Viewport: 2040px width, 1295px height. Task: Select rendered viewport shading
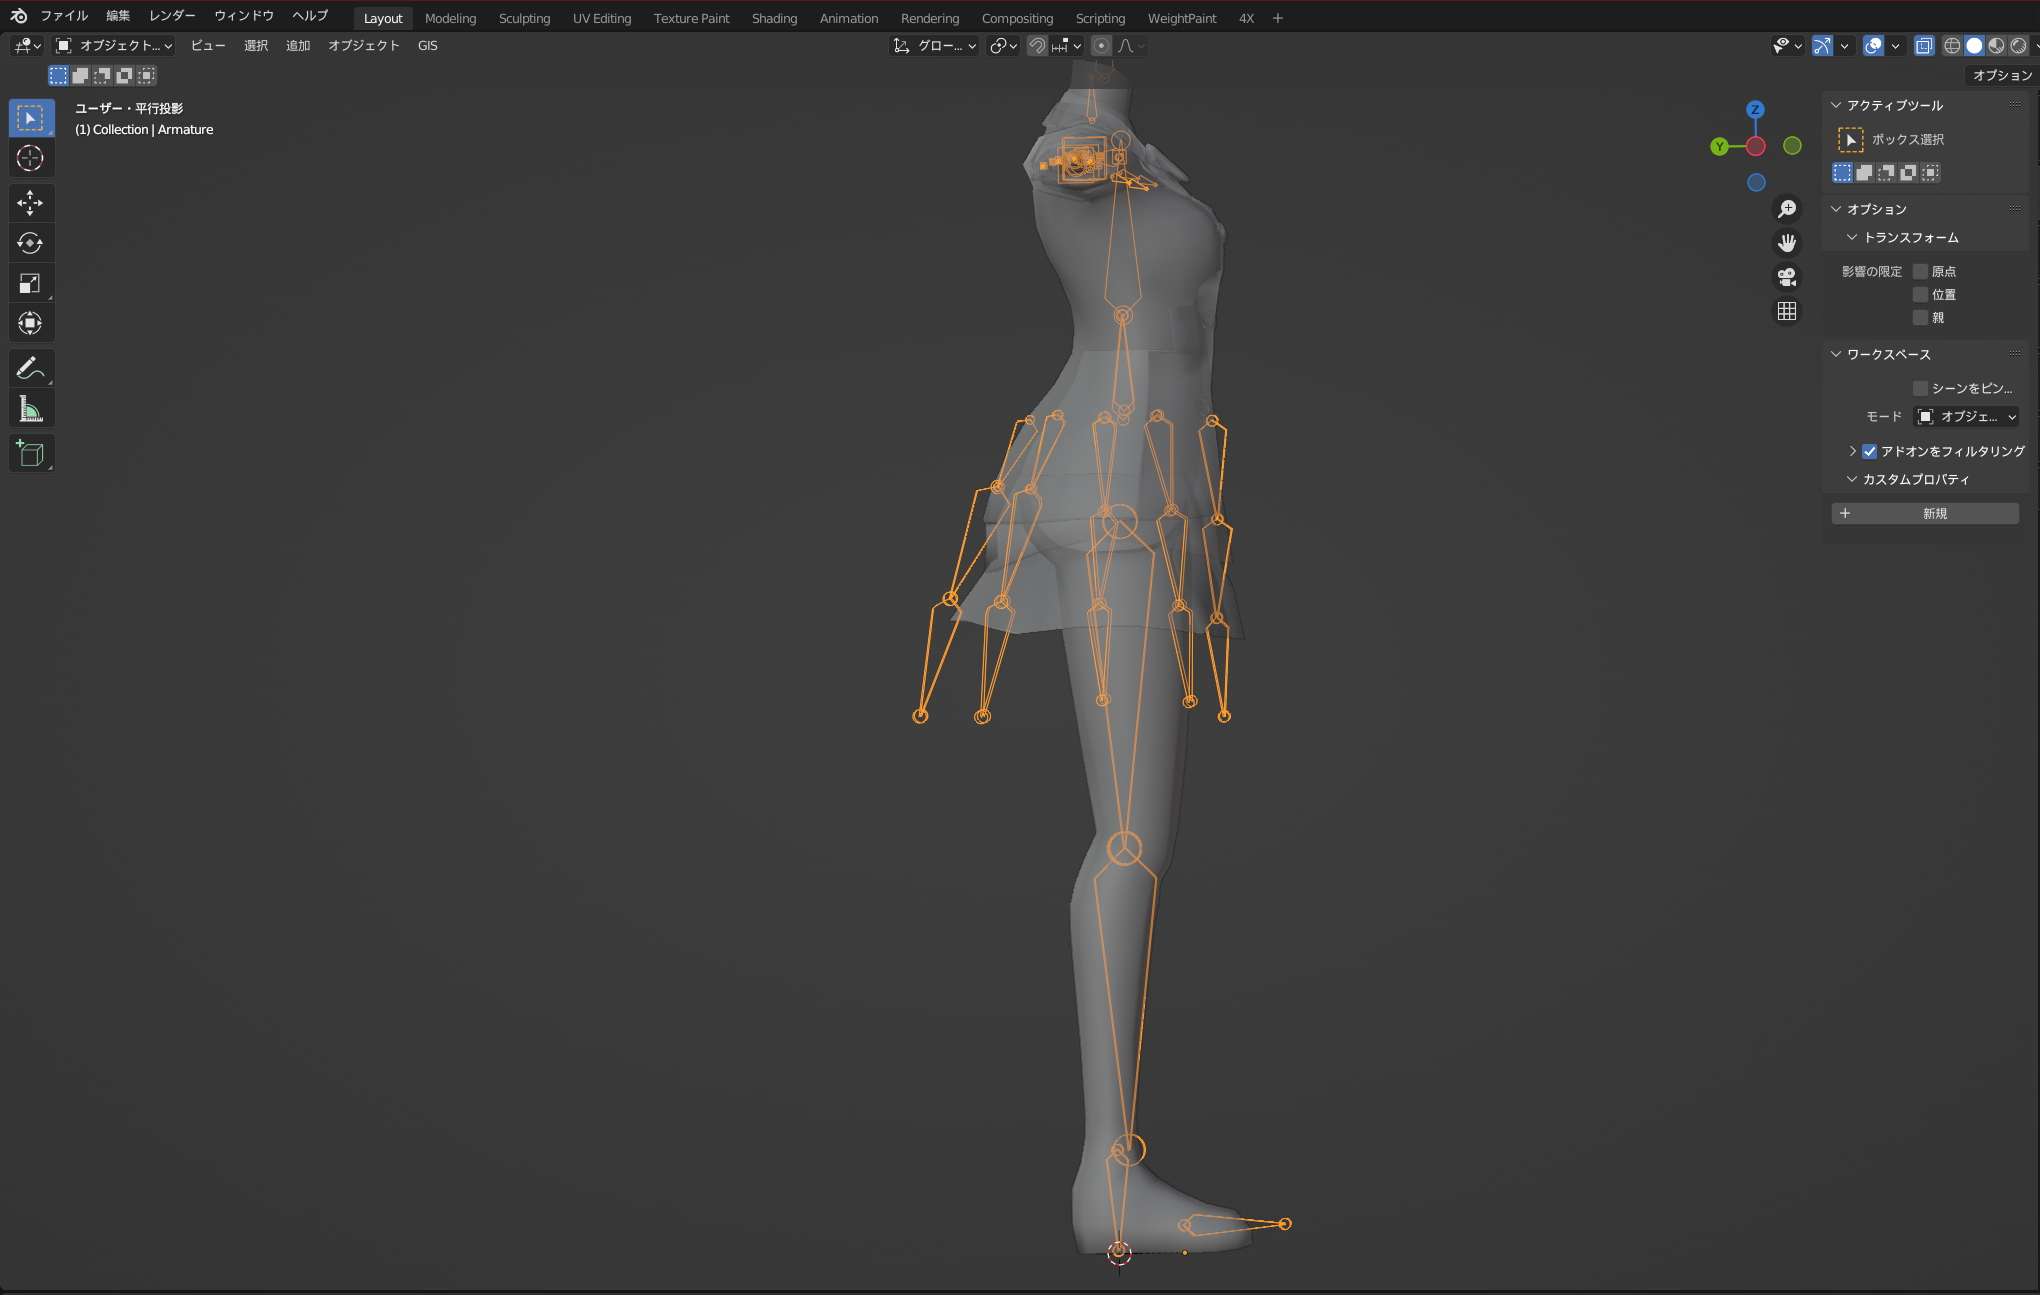(2018, 45)
